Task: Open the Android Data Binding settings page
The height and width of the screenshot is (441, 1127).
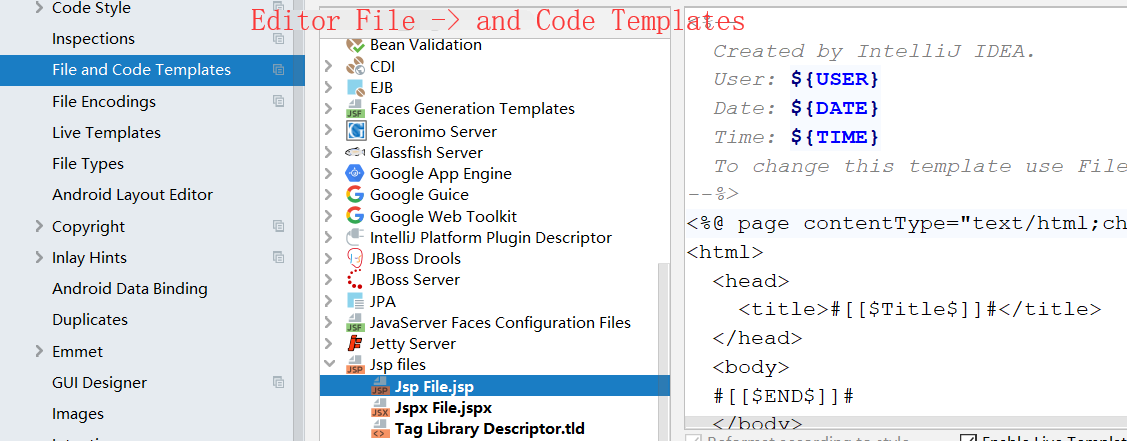Action: point(129,289)
